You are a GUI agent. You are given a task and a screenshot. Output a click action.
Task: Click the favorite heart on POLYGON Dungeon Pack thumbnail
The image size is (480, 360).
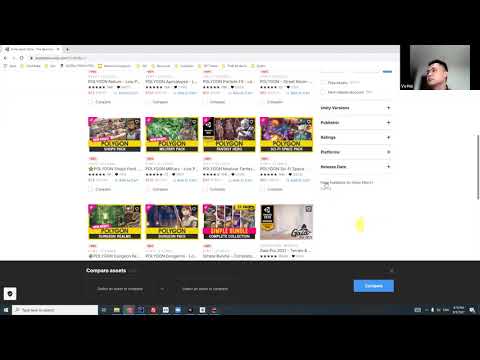[x=194, y=209]
